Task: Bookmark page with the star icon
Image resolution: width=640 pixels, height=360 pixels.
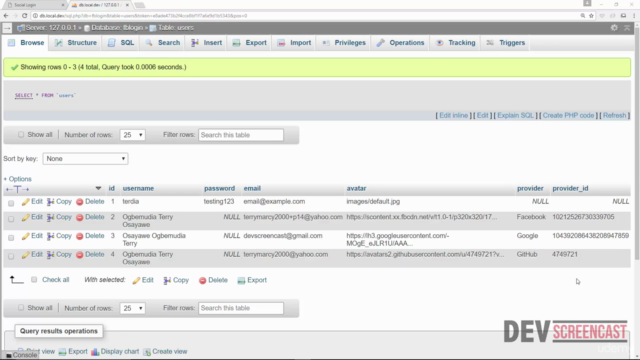Action: pyautogui.click(x=591, y=16)
